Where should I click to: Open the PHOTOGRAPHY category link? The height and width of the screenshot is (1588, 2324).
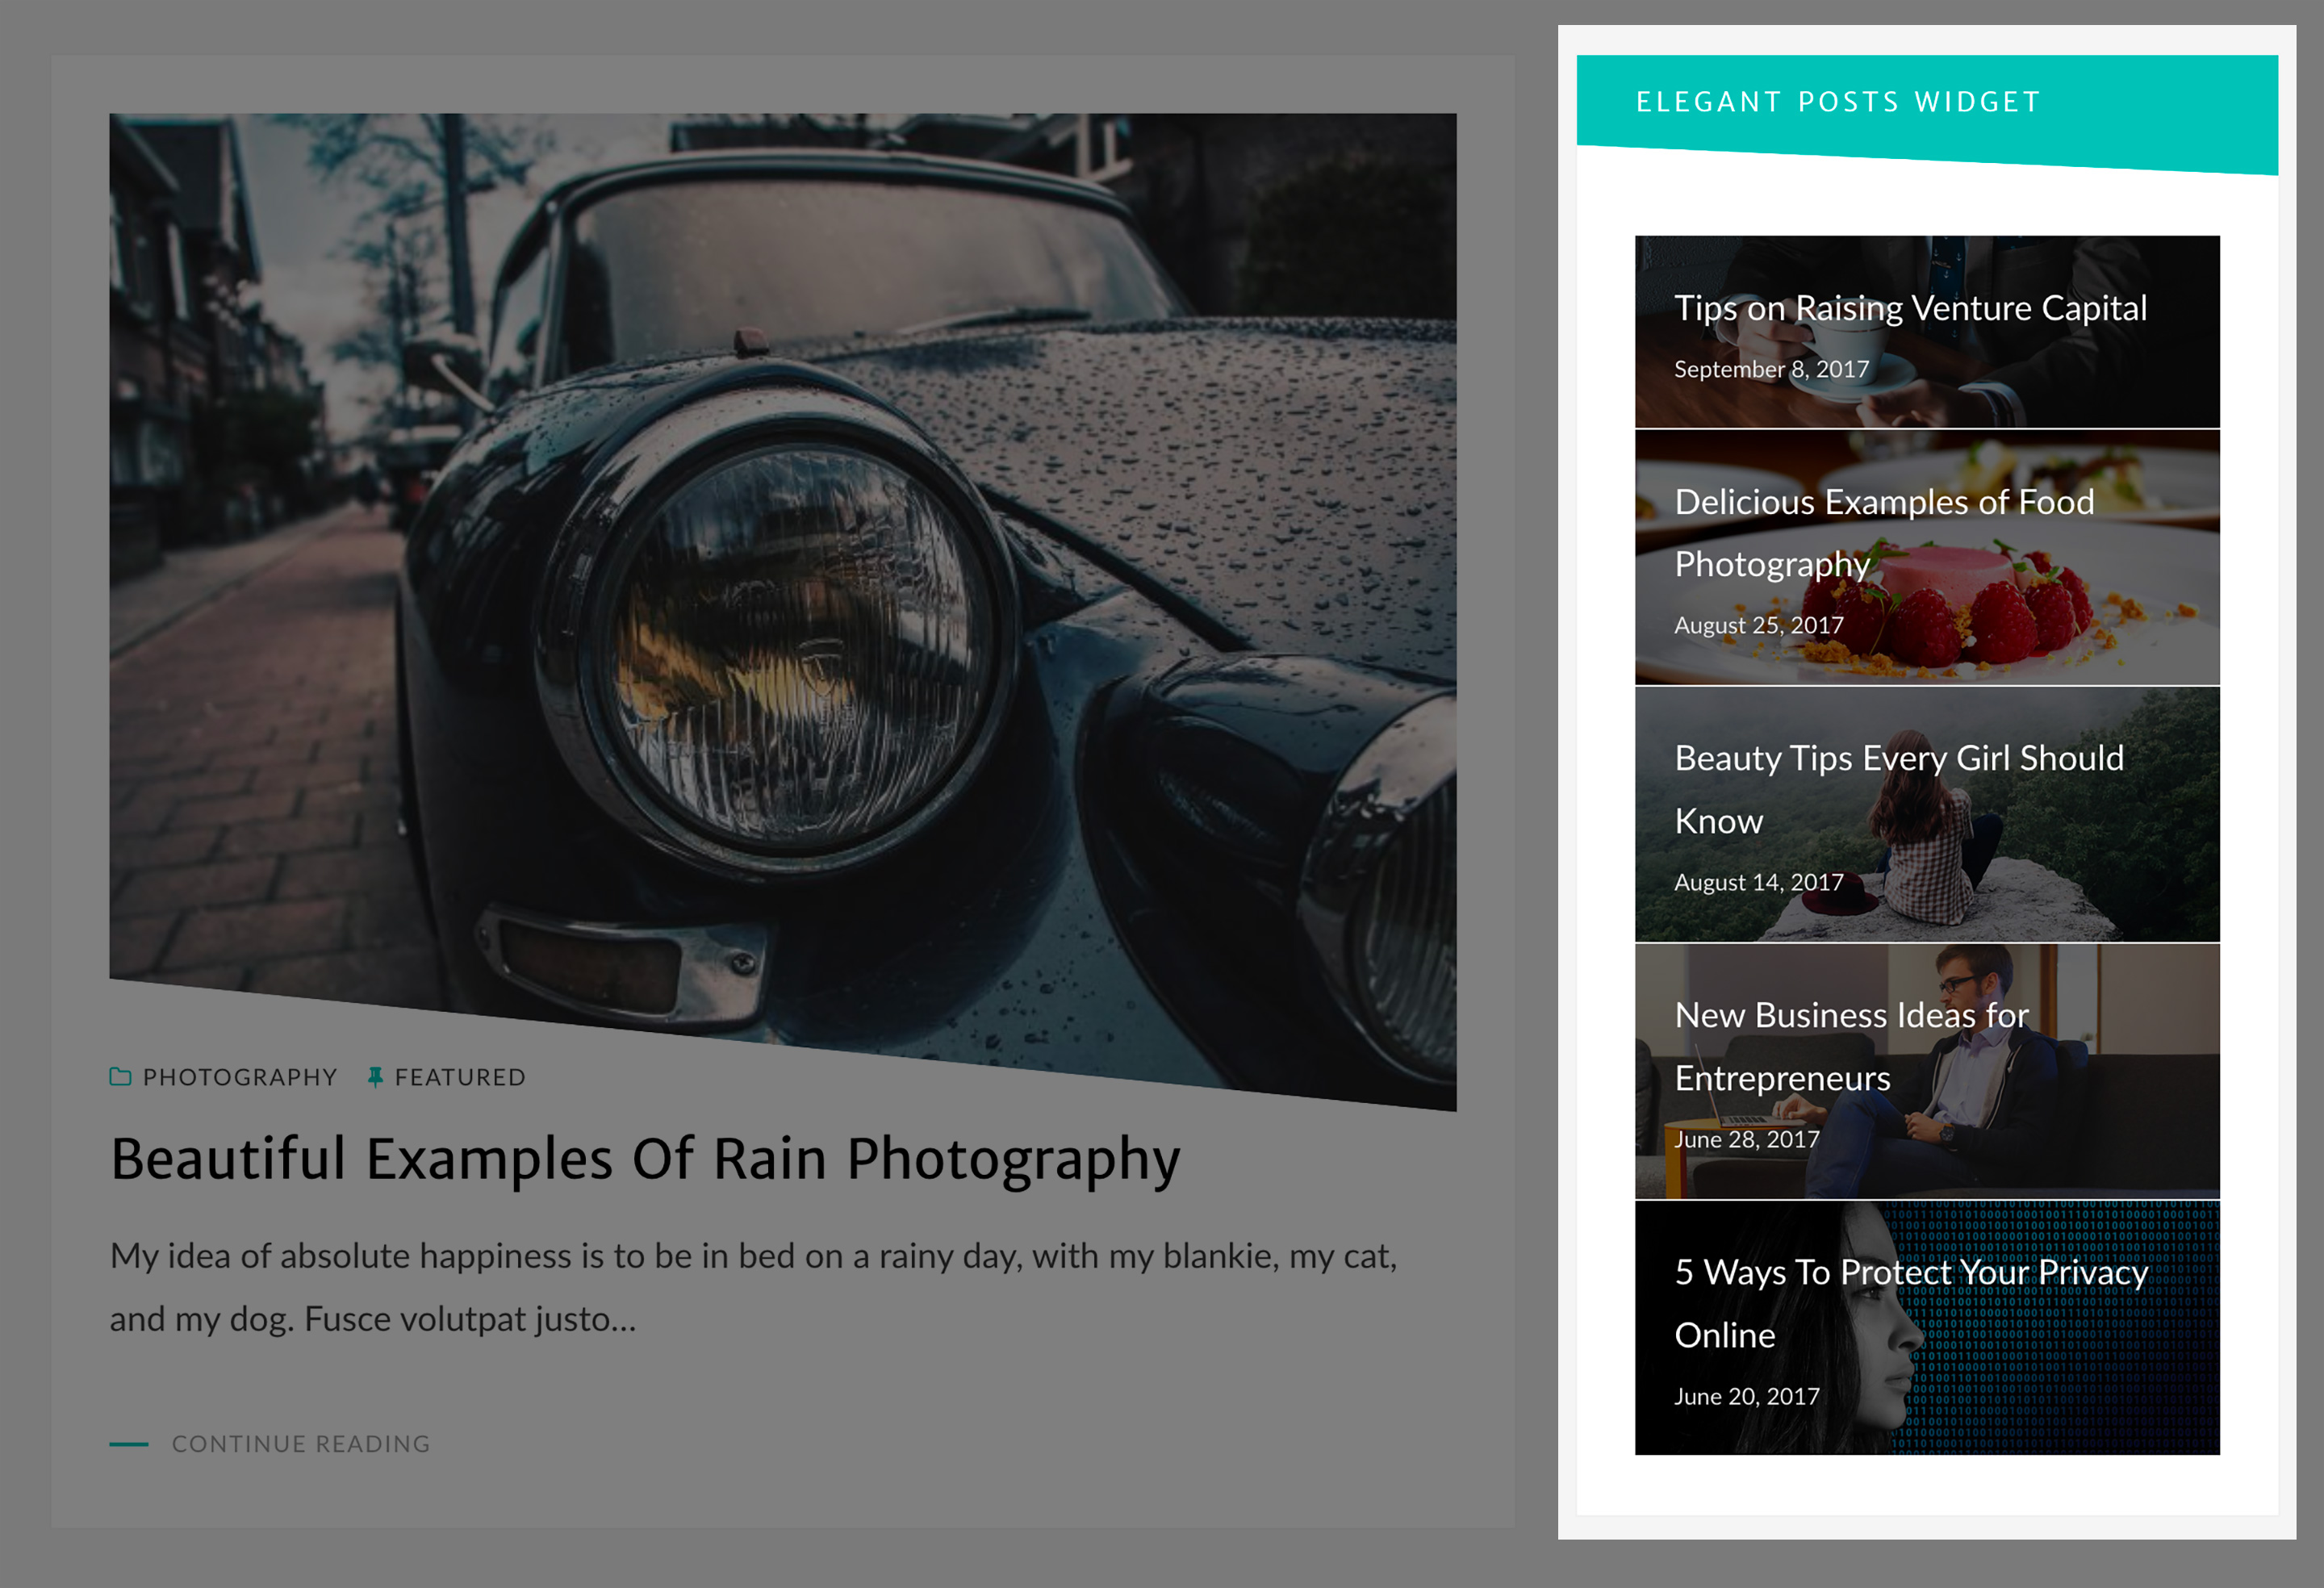240,1077
